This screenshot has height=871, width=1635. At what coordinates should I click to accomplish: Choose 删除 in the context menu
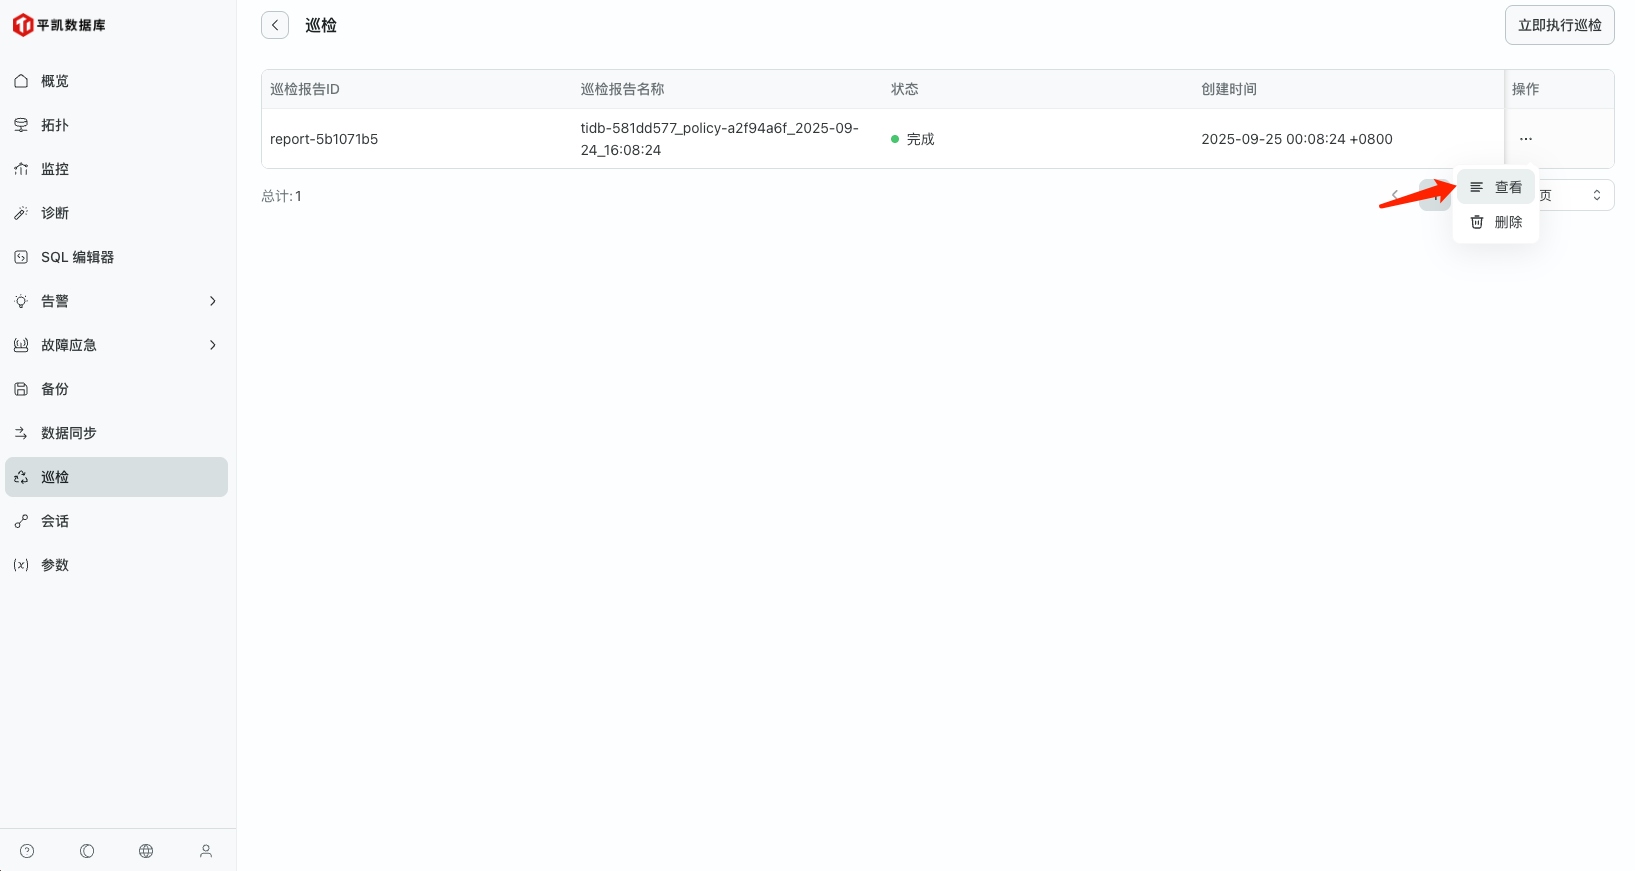[x=1496, y=222]
